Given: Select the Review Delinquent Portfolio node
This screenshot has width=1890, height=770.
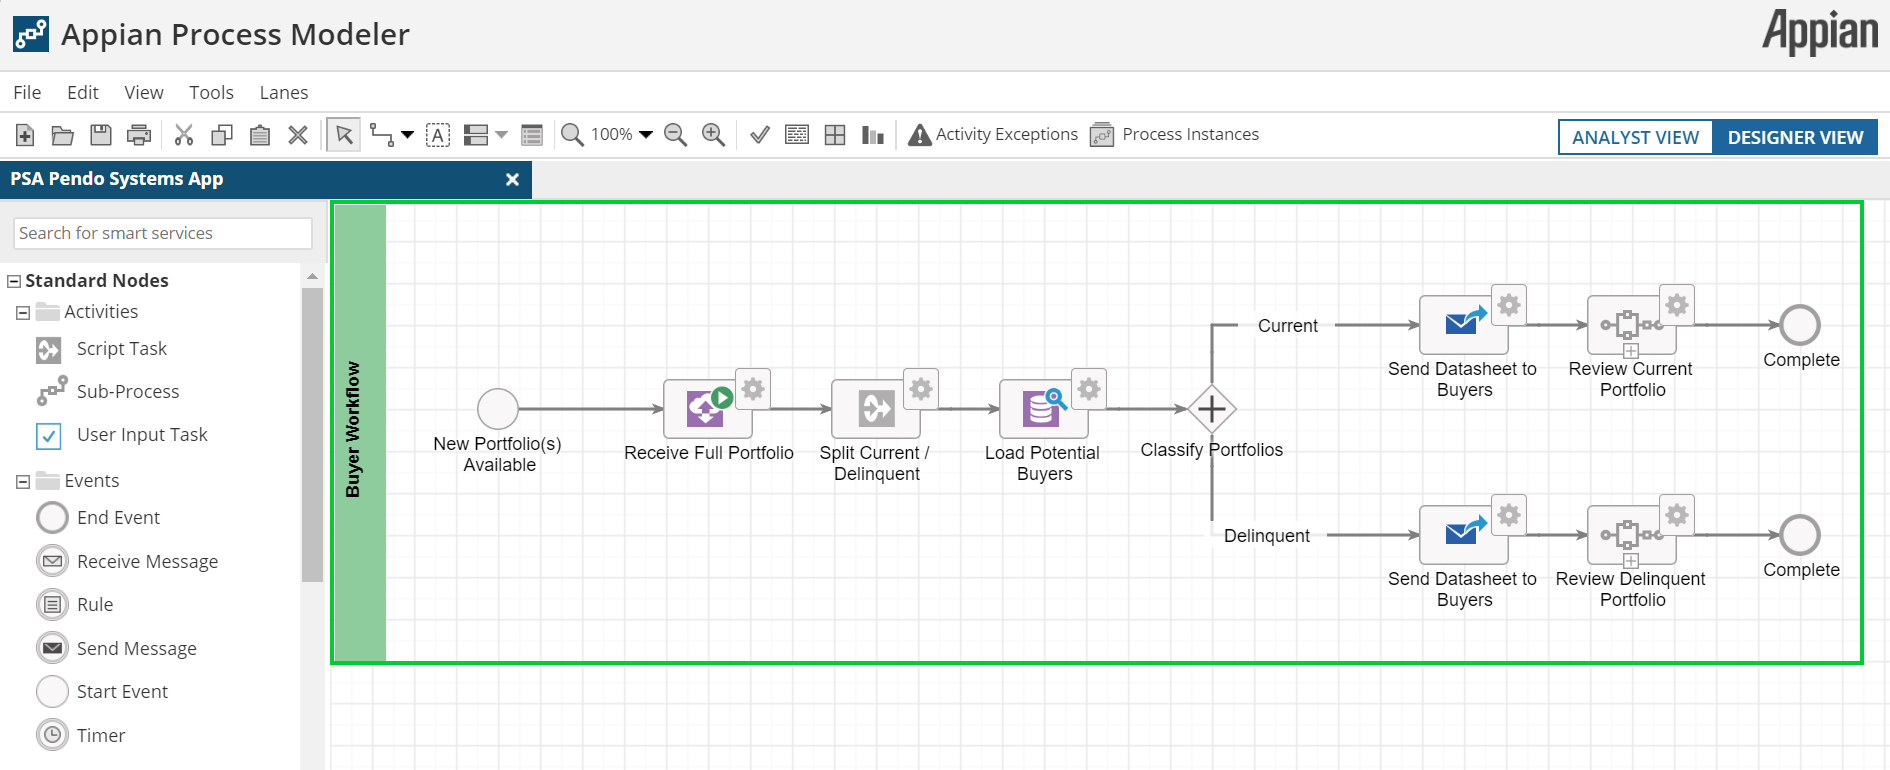Looking at the screenshot, I should 1632,534.
